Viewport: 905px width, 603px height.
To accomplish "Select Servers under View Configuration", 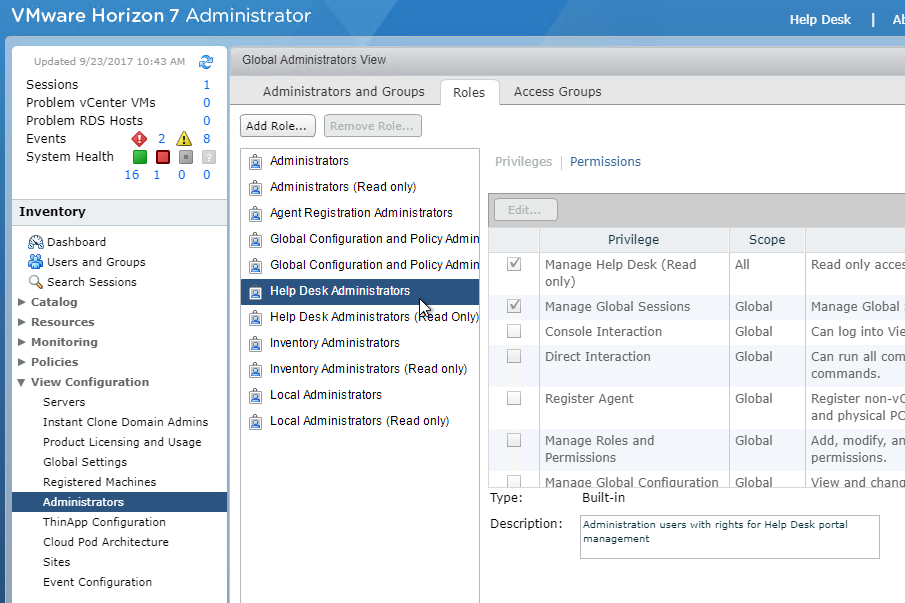I will [x=64, y=402].
